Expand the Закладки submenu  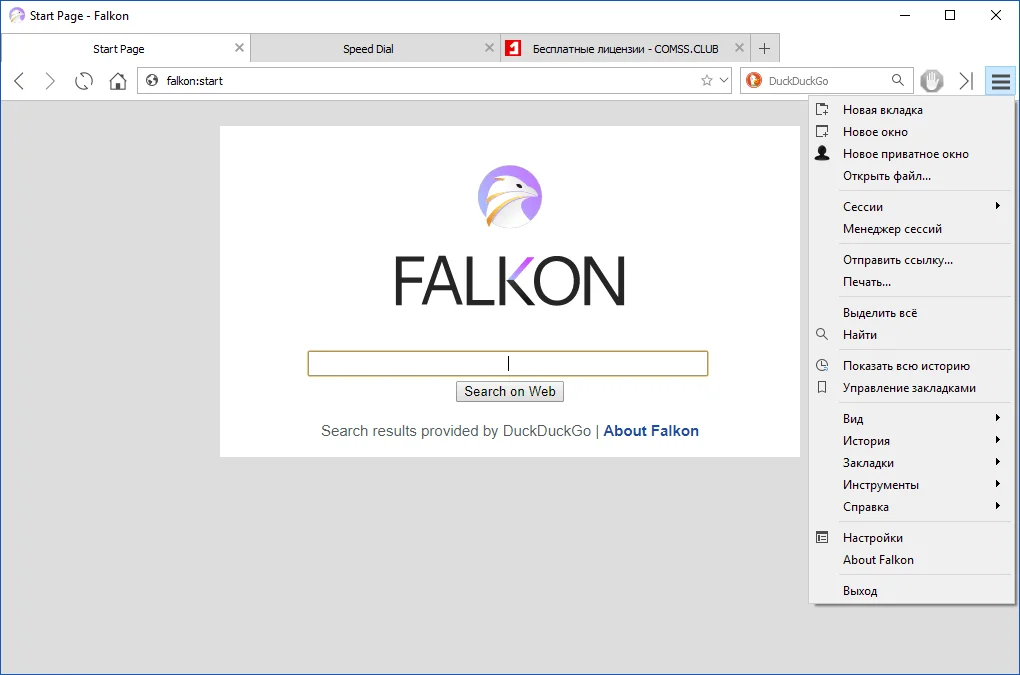[x=912, y=463]
